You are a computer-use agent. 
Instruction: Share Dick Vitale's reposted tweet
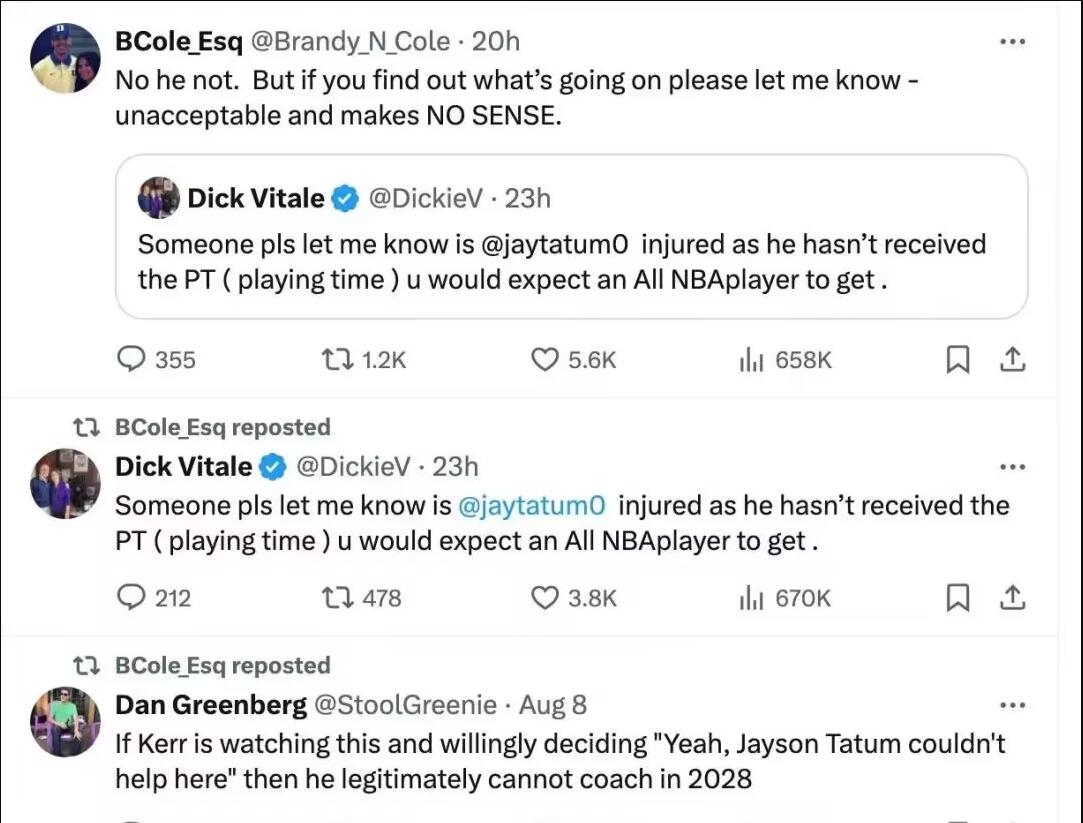(x=1012, y=598)
